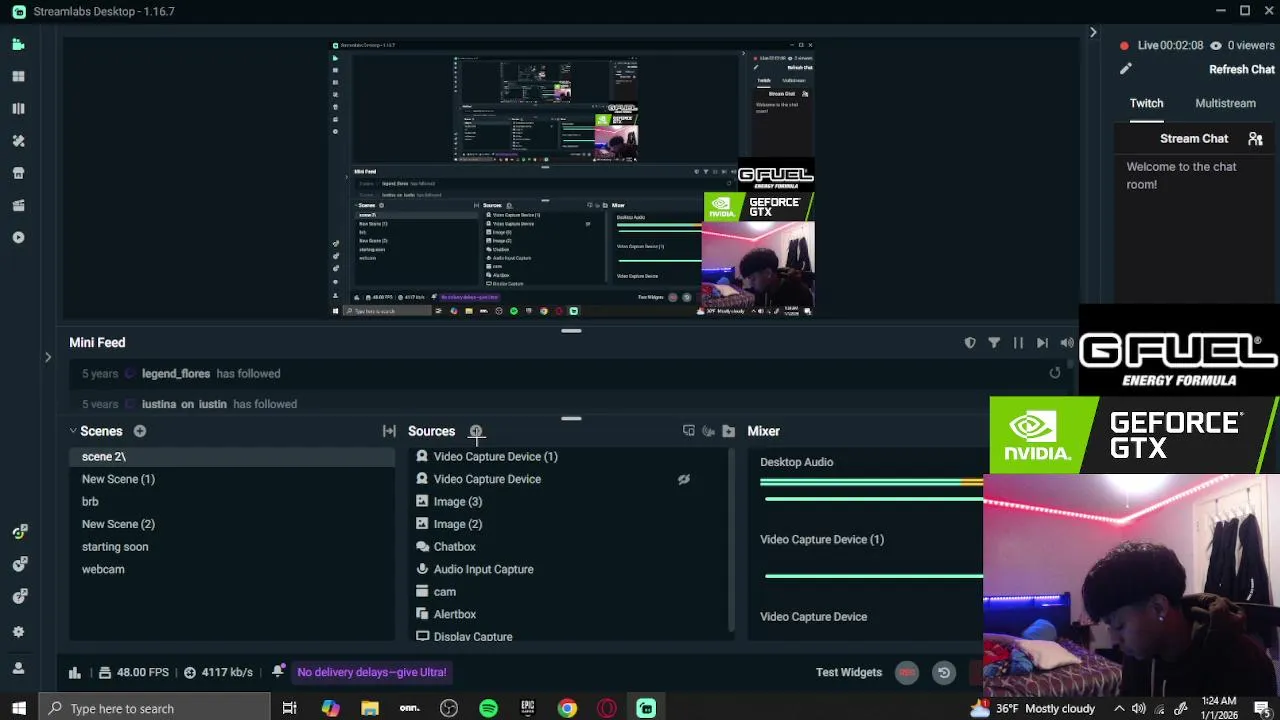
Task: Click the notifications bell in the status bar
Action: 278,672
